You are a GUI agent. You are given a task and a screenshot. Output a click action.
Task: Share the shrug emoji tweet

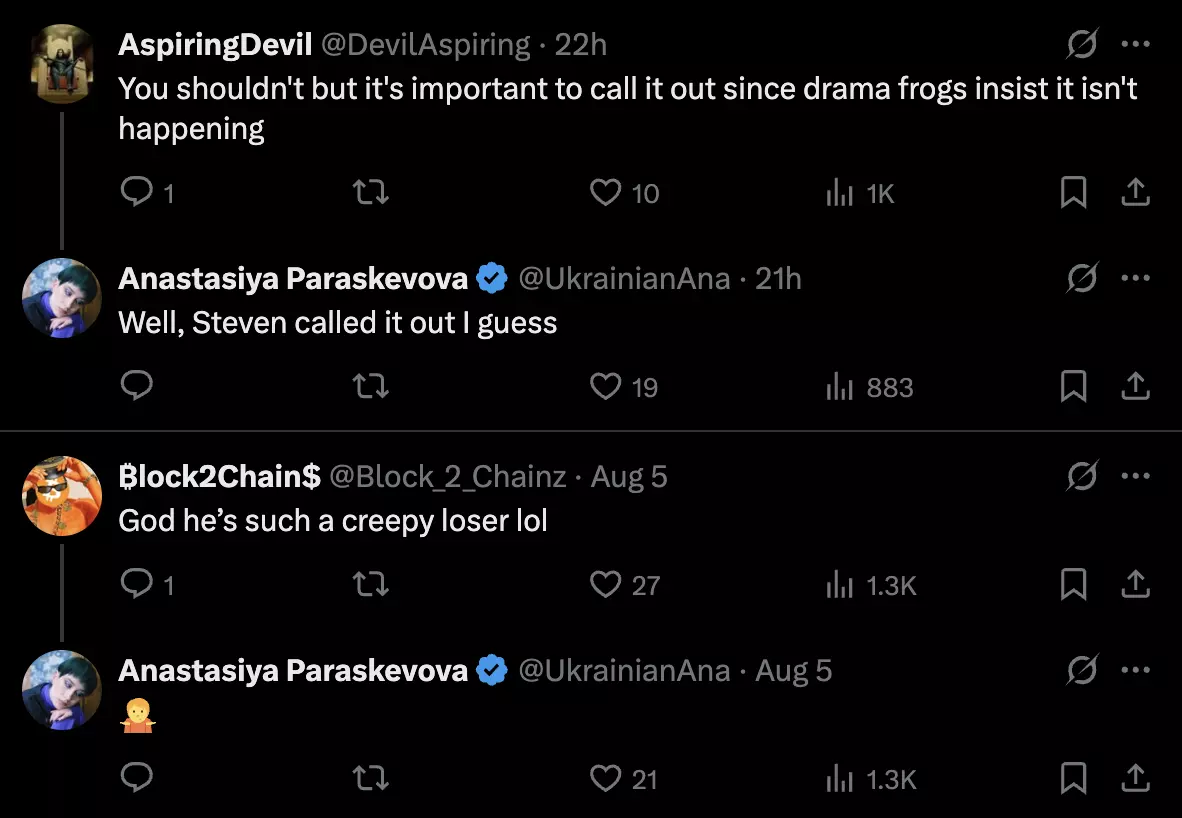pyautogui.click(x=1135, y=778)
